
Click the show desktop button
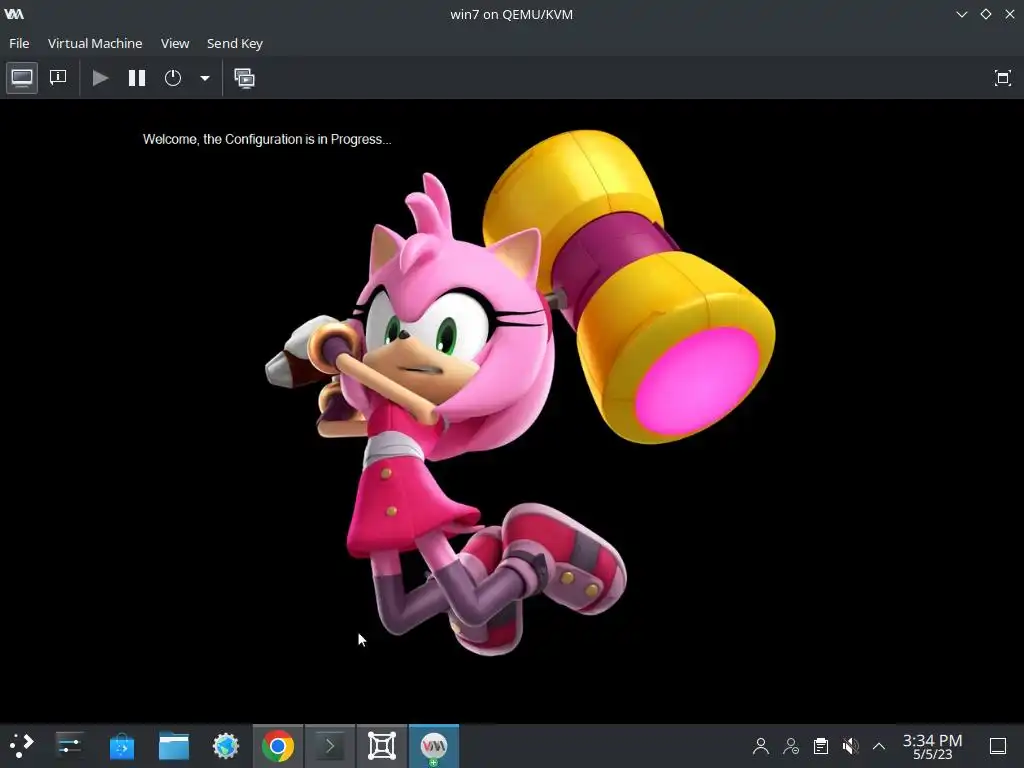point(998,746)
